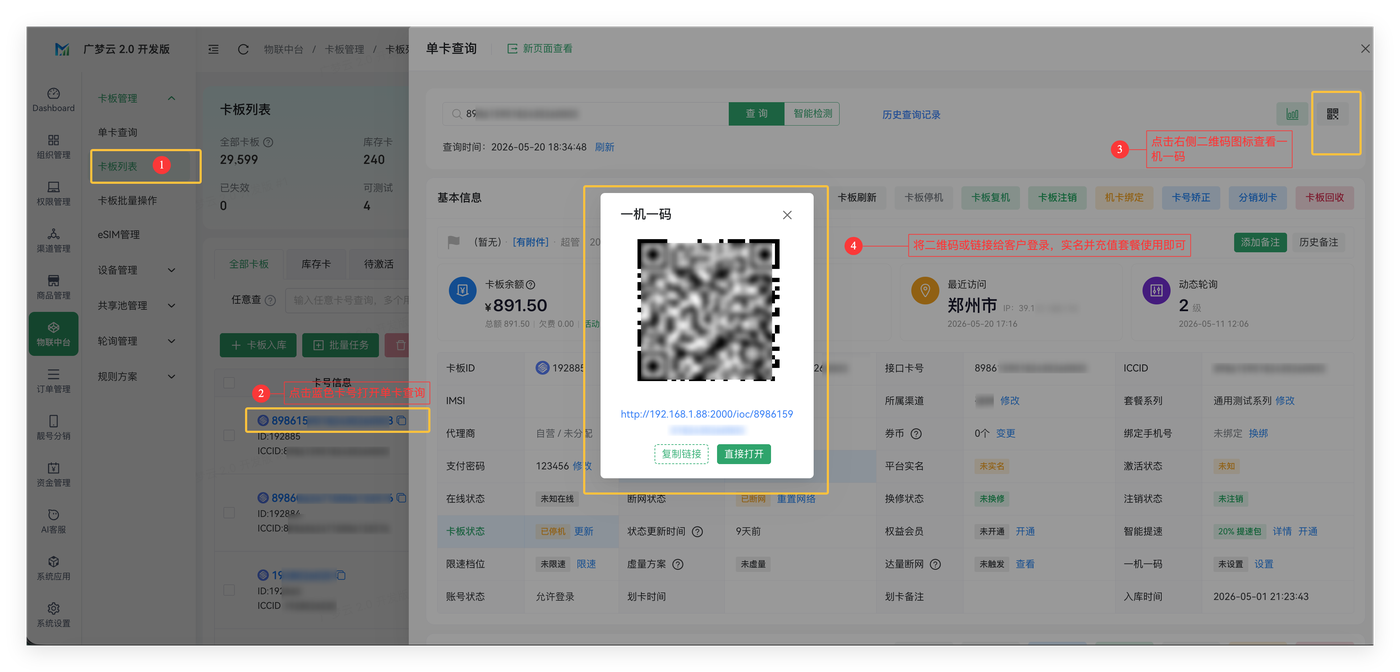Expand the 共享池管理 submenu

pyautogui.click(x=136, y=305)
